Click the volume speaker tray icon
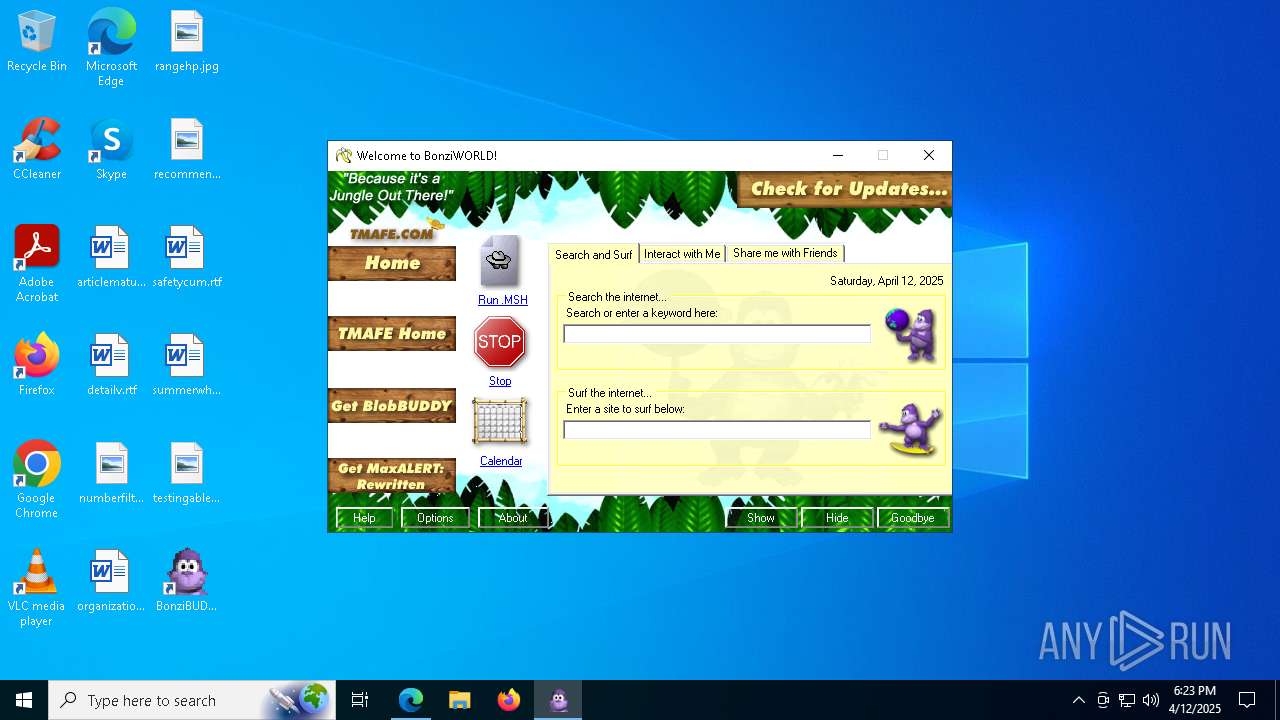Viewport: 1280px width, 720px height. (1150, 700)
